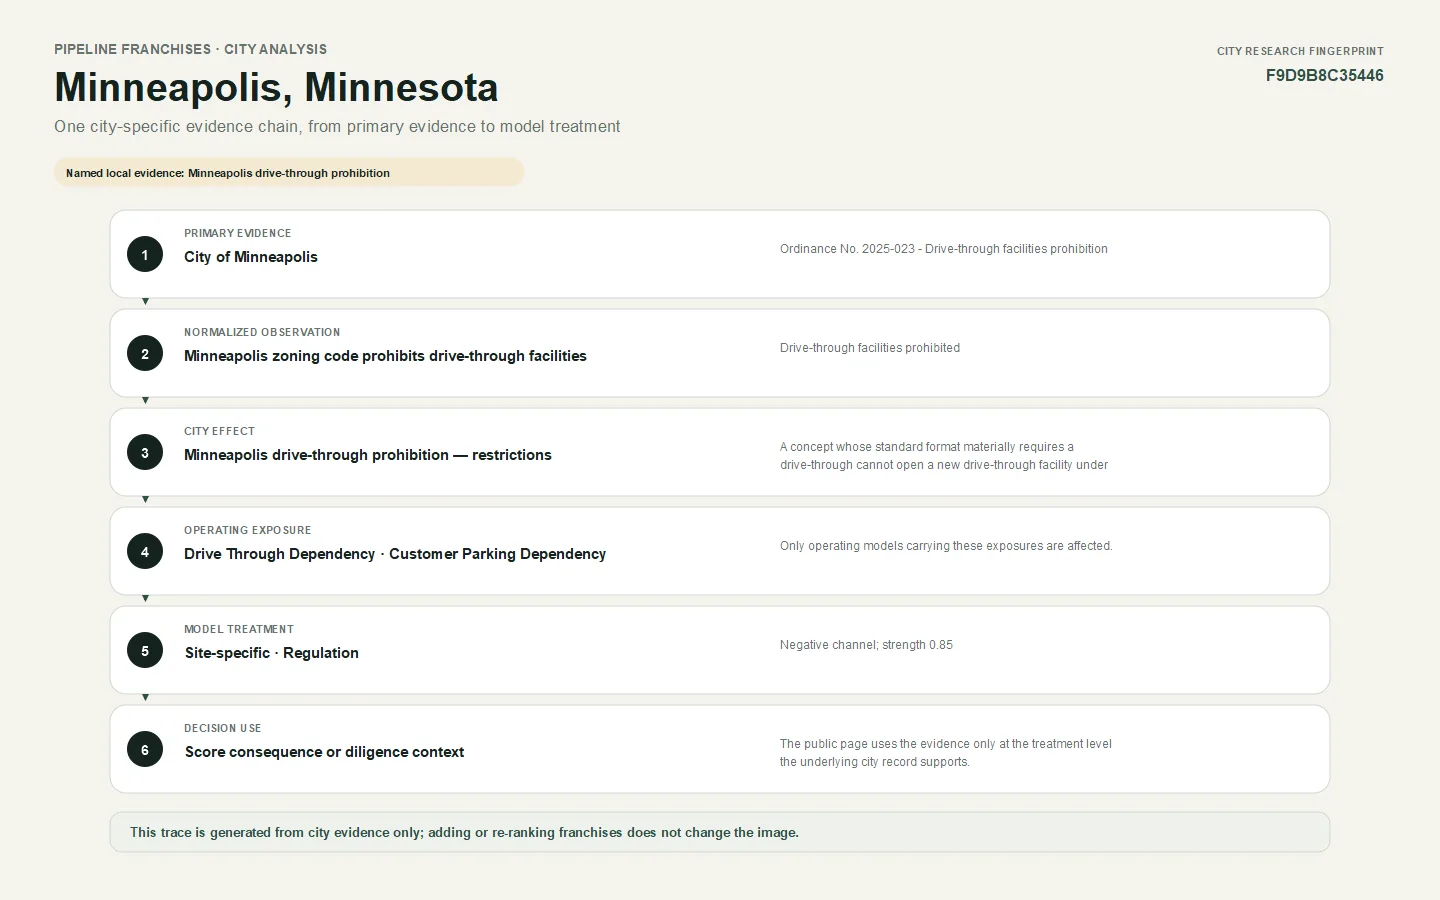Select the step 3 badge beside City Effect
The height and width of the screenshot is (900, 1440).
(145, 452)
